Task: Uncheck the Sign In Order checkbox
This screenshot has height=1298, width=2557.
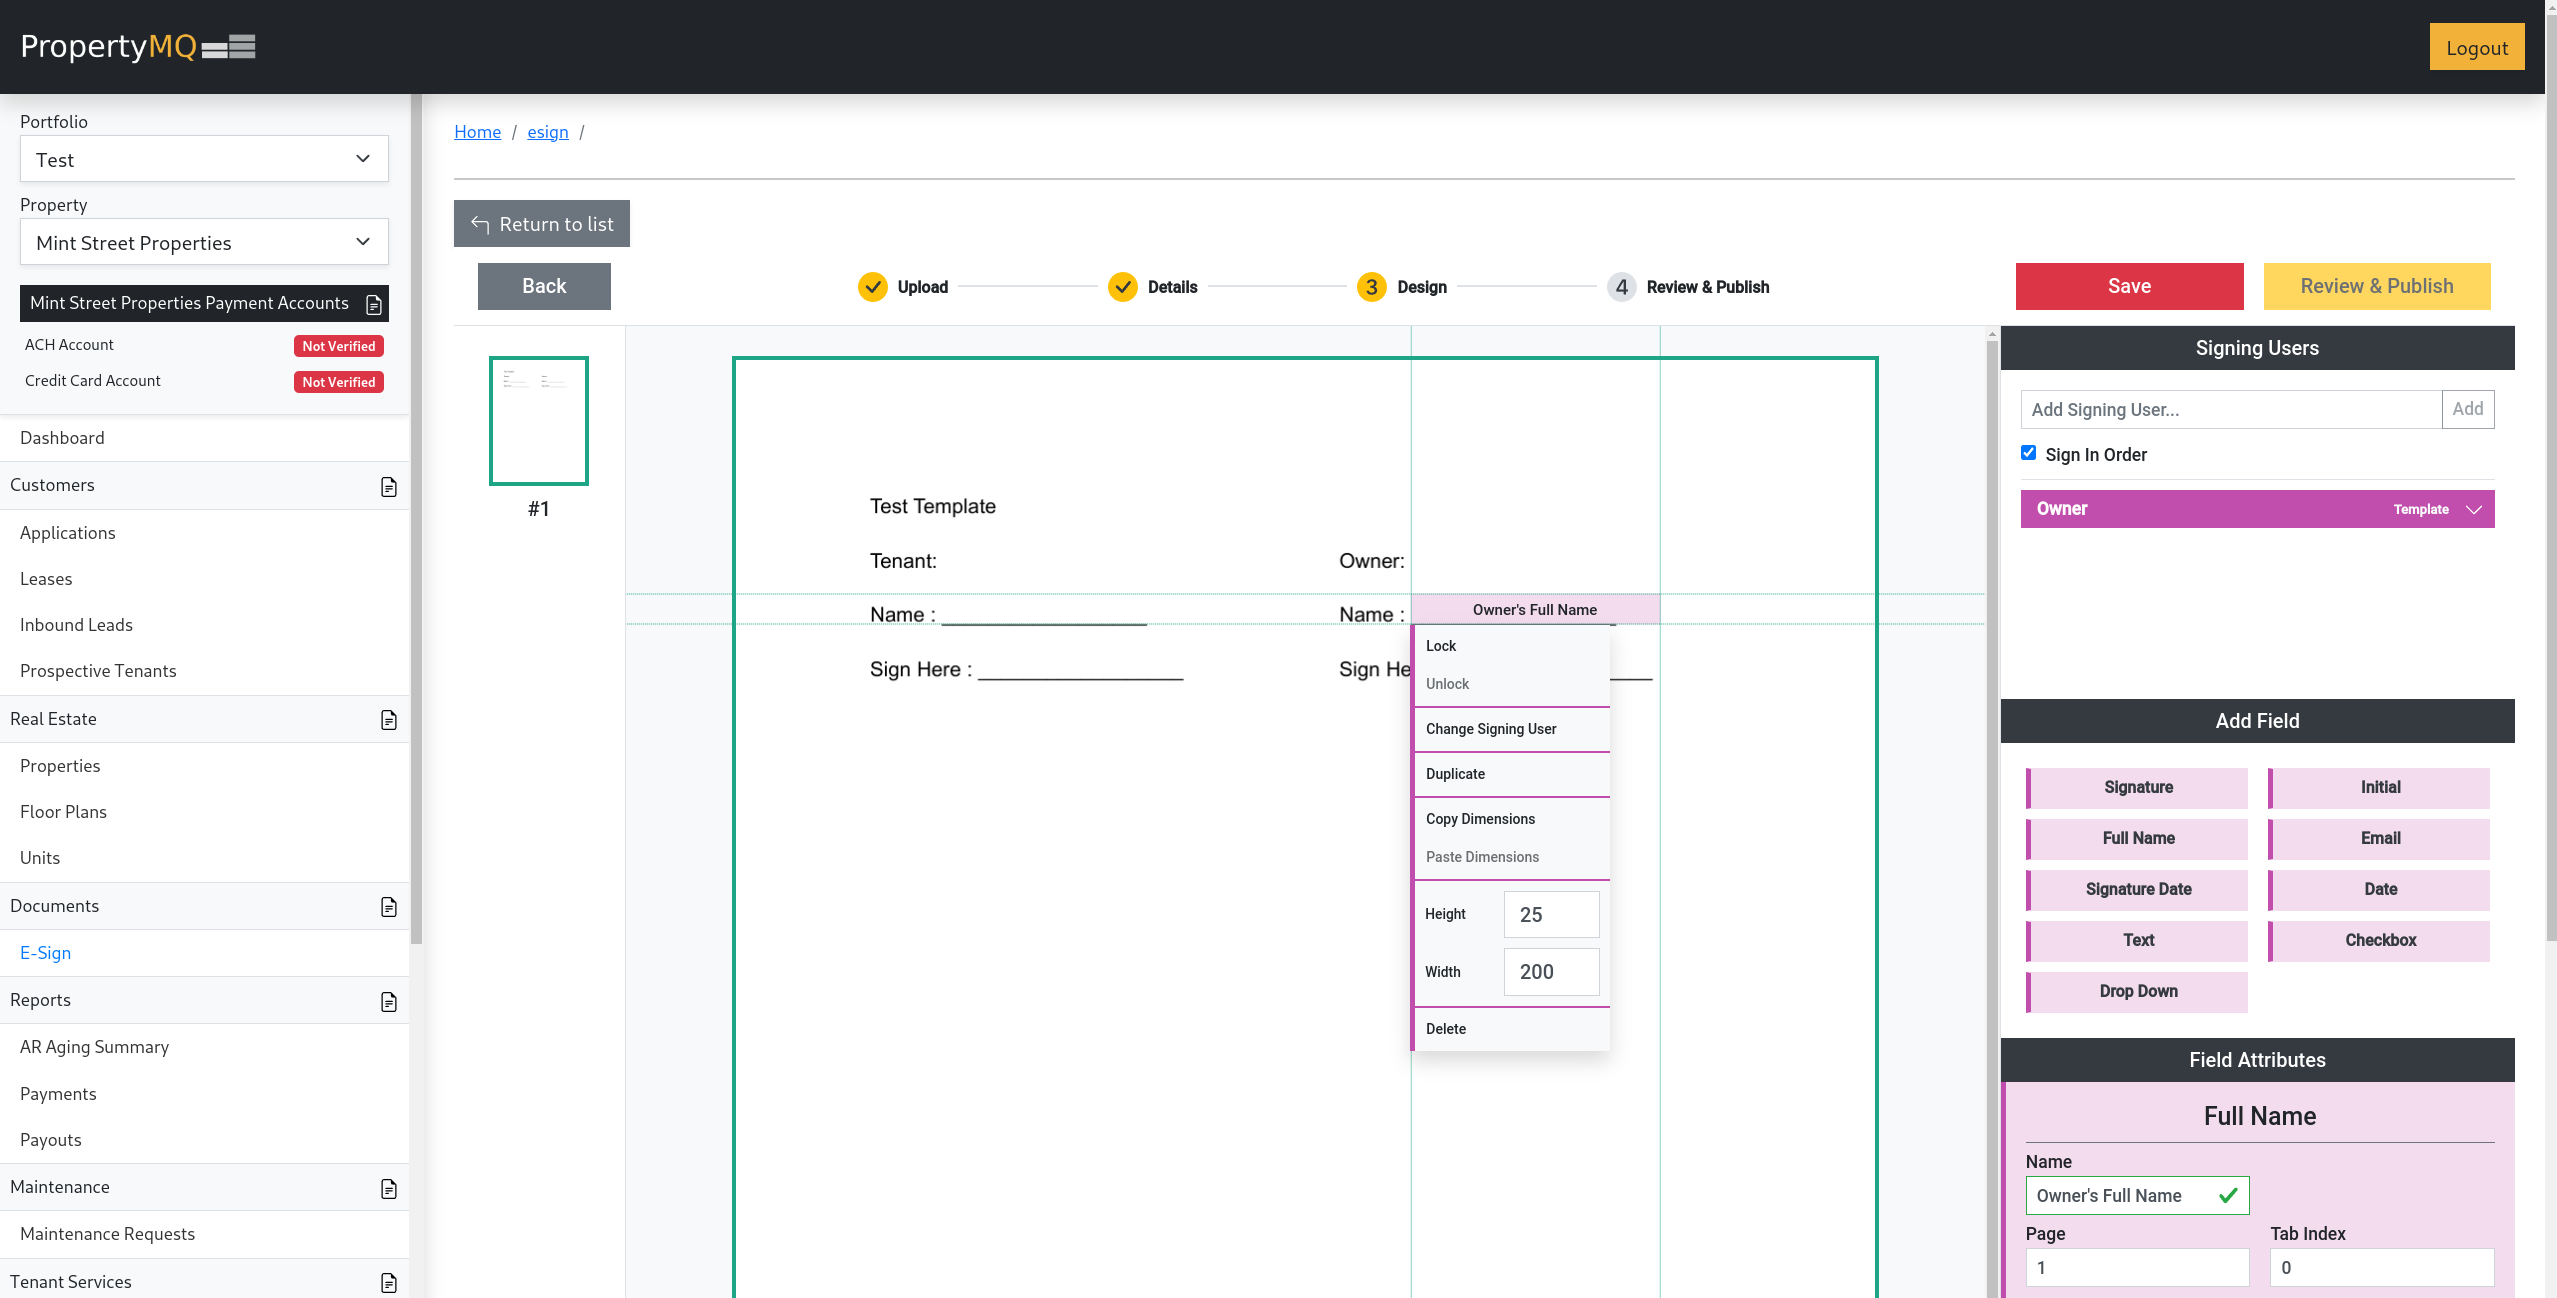Action: (2028, 453)
